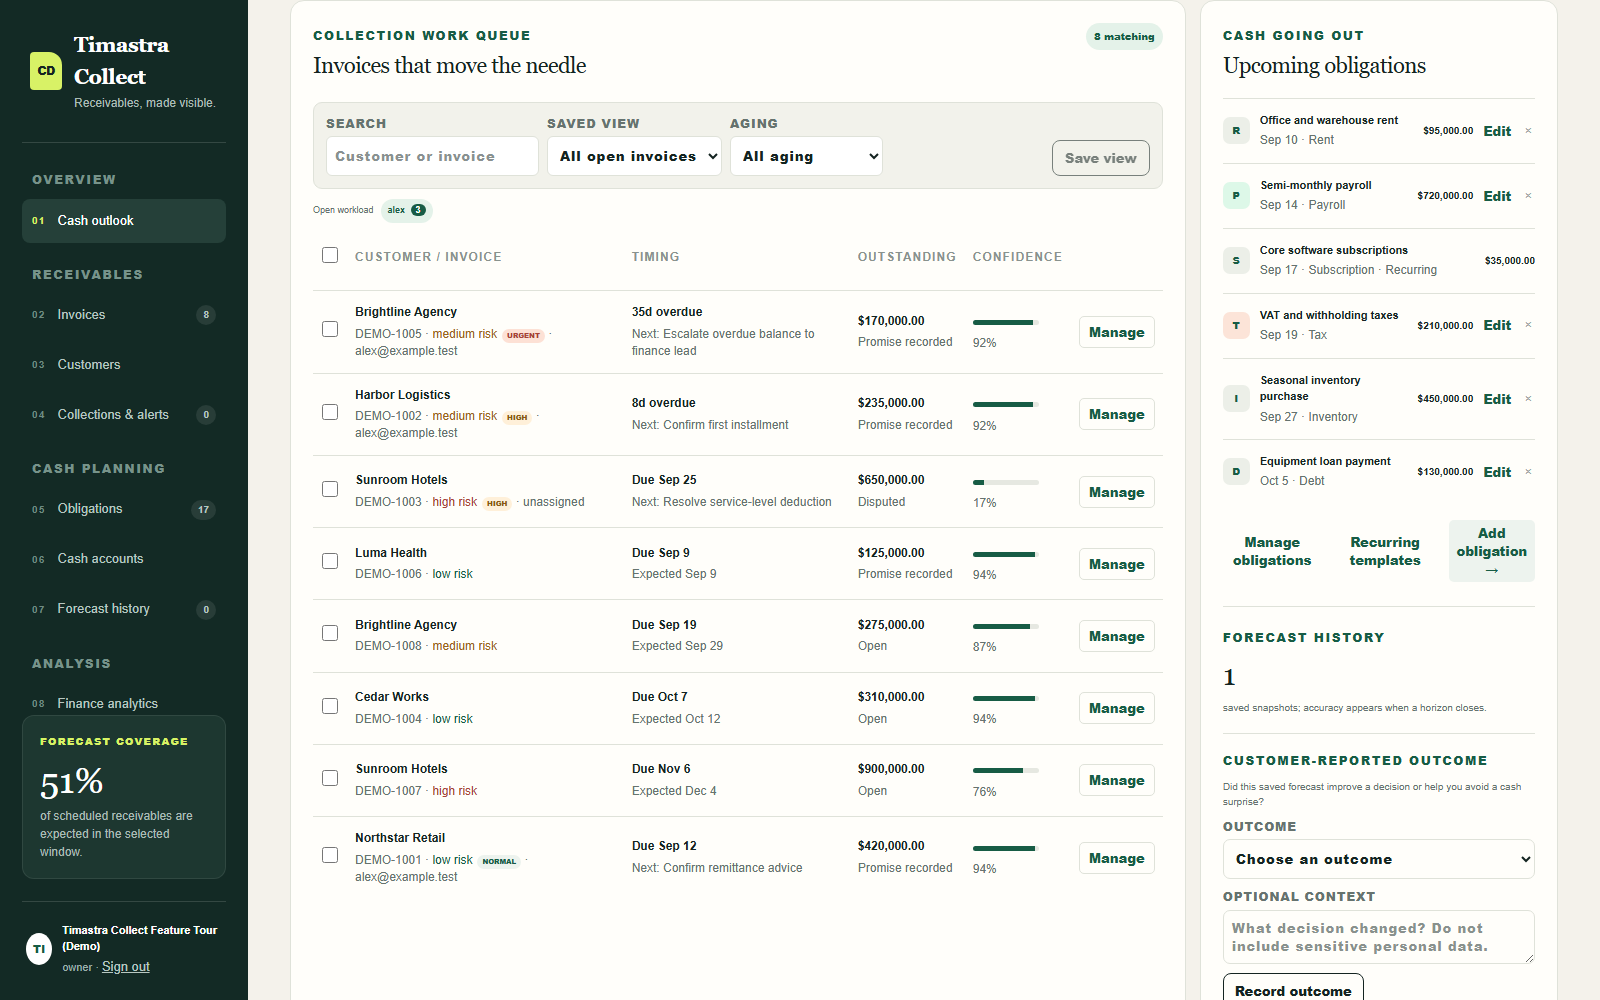
Task: Click the 76% confidence bar for DEMO-1007
Action: click(1005, 771)
